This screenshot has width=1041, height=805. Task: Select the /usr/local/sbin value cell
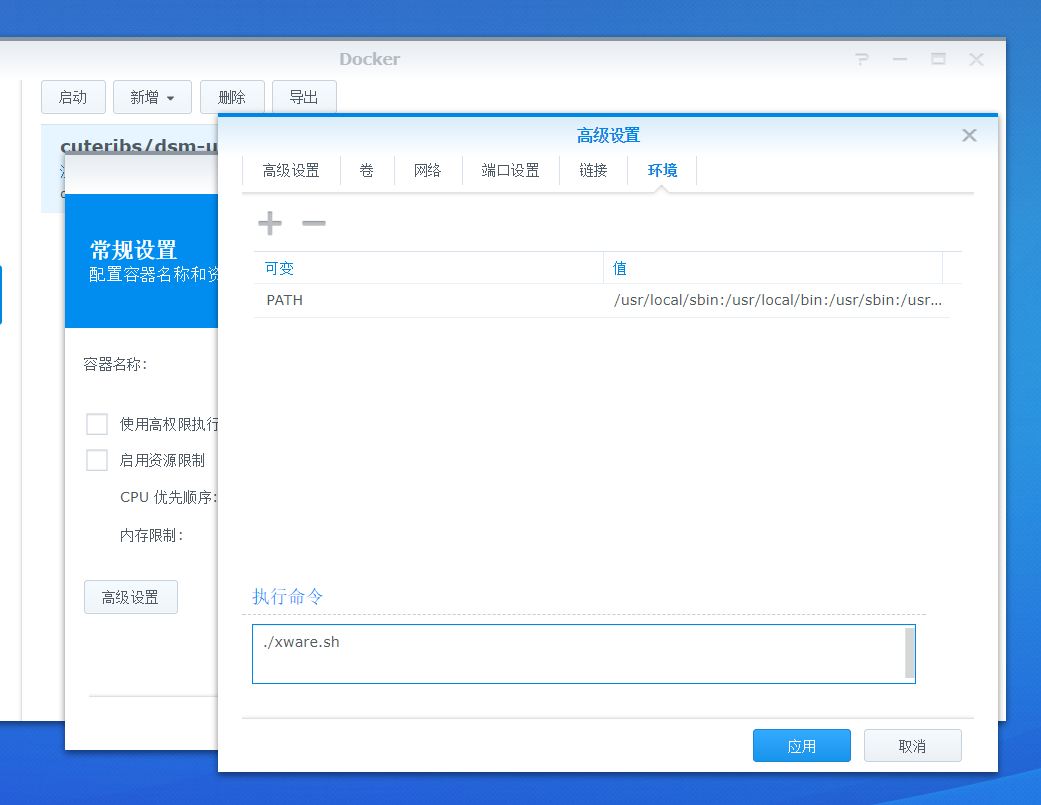pyautogui.click(x=777, y=300)
